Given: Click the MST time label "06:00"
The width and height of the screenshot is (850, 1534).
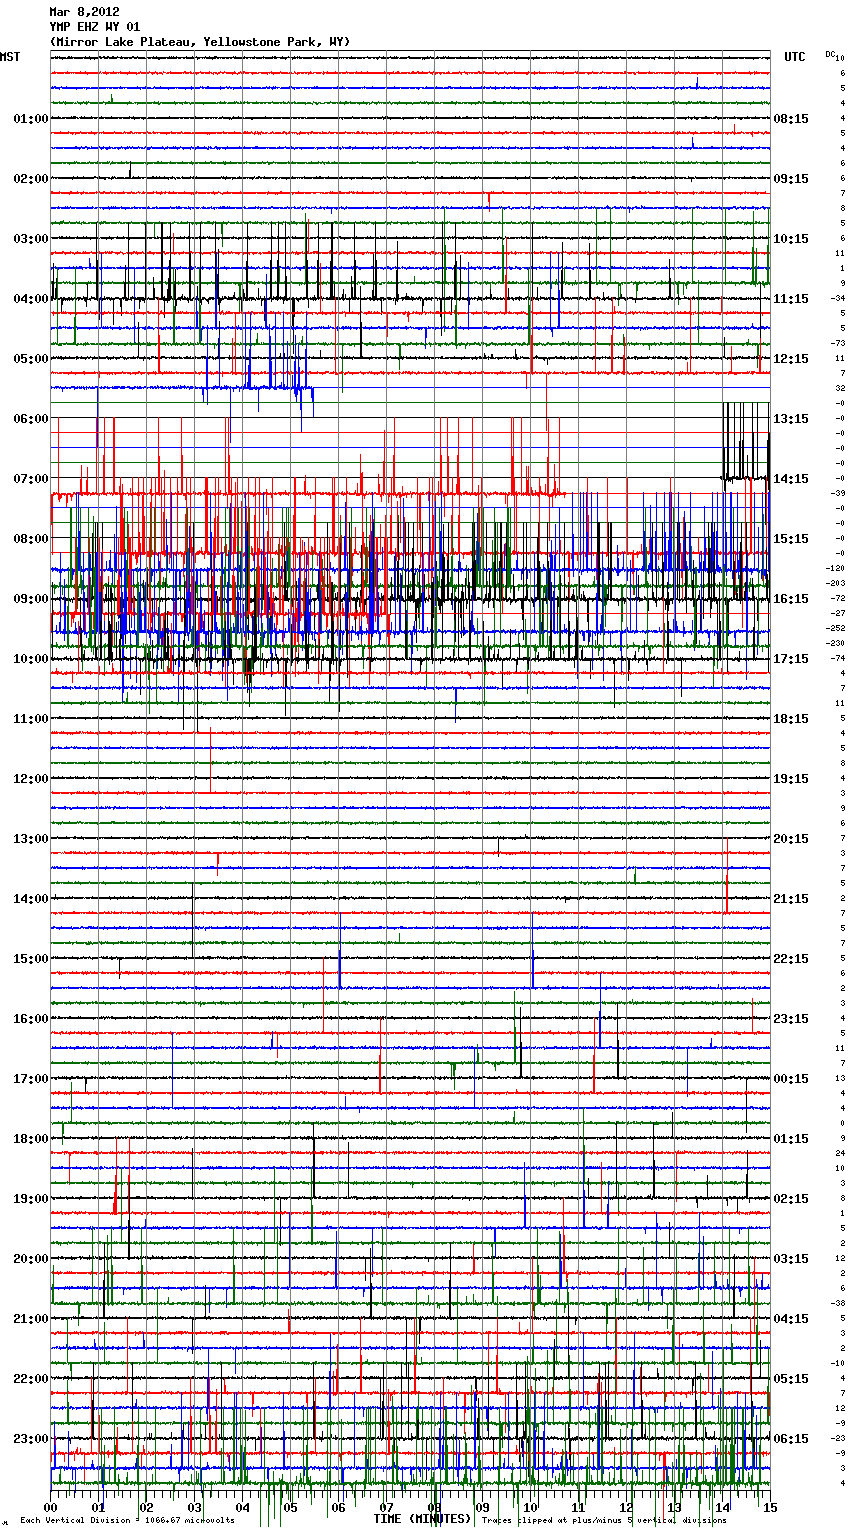Looking at the screenshot, I should tap(31, 419).
